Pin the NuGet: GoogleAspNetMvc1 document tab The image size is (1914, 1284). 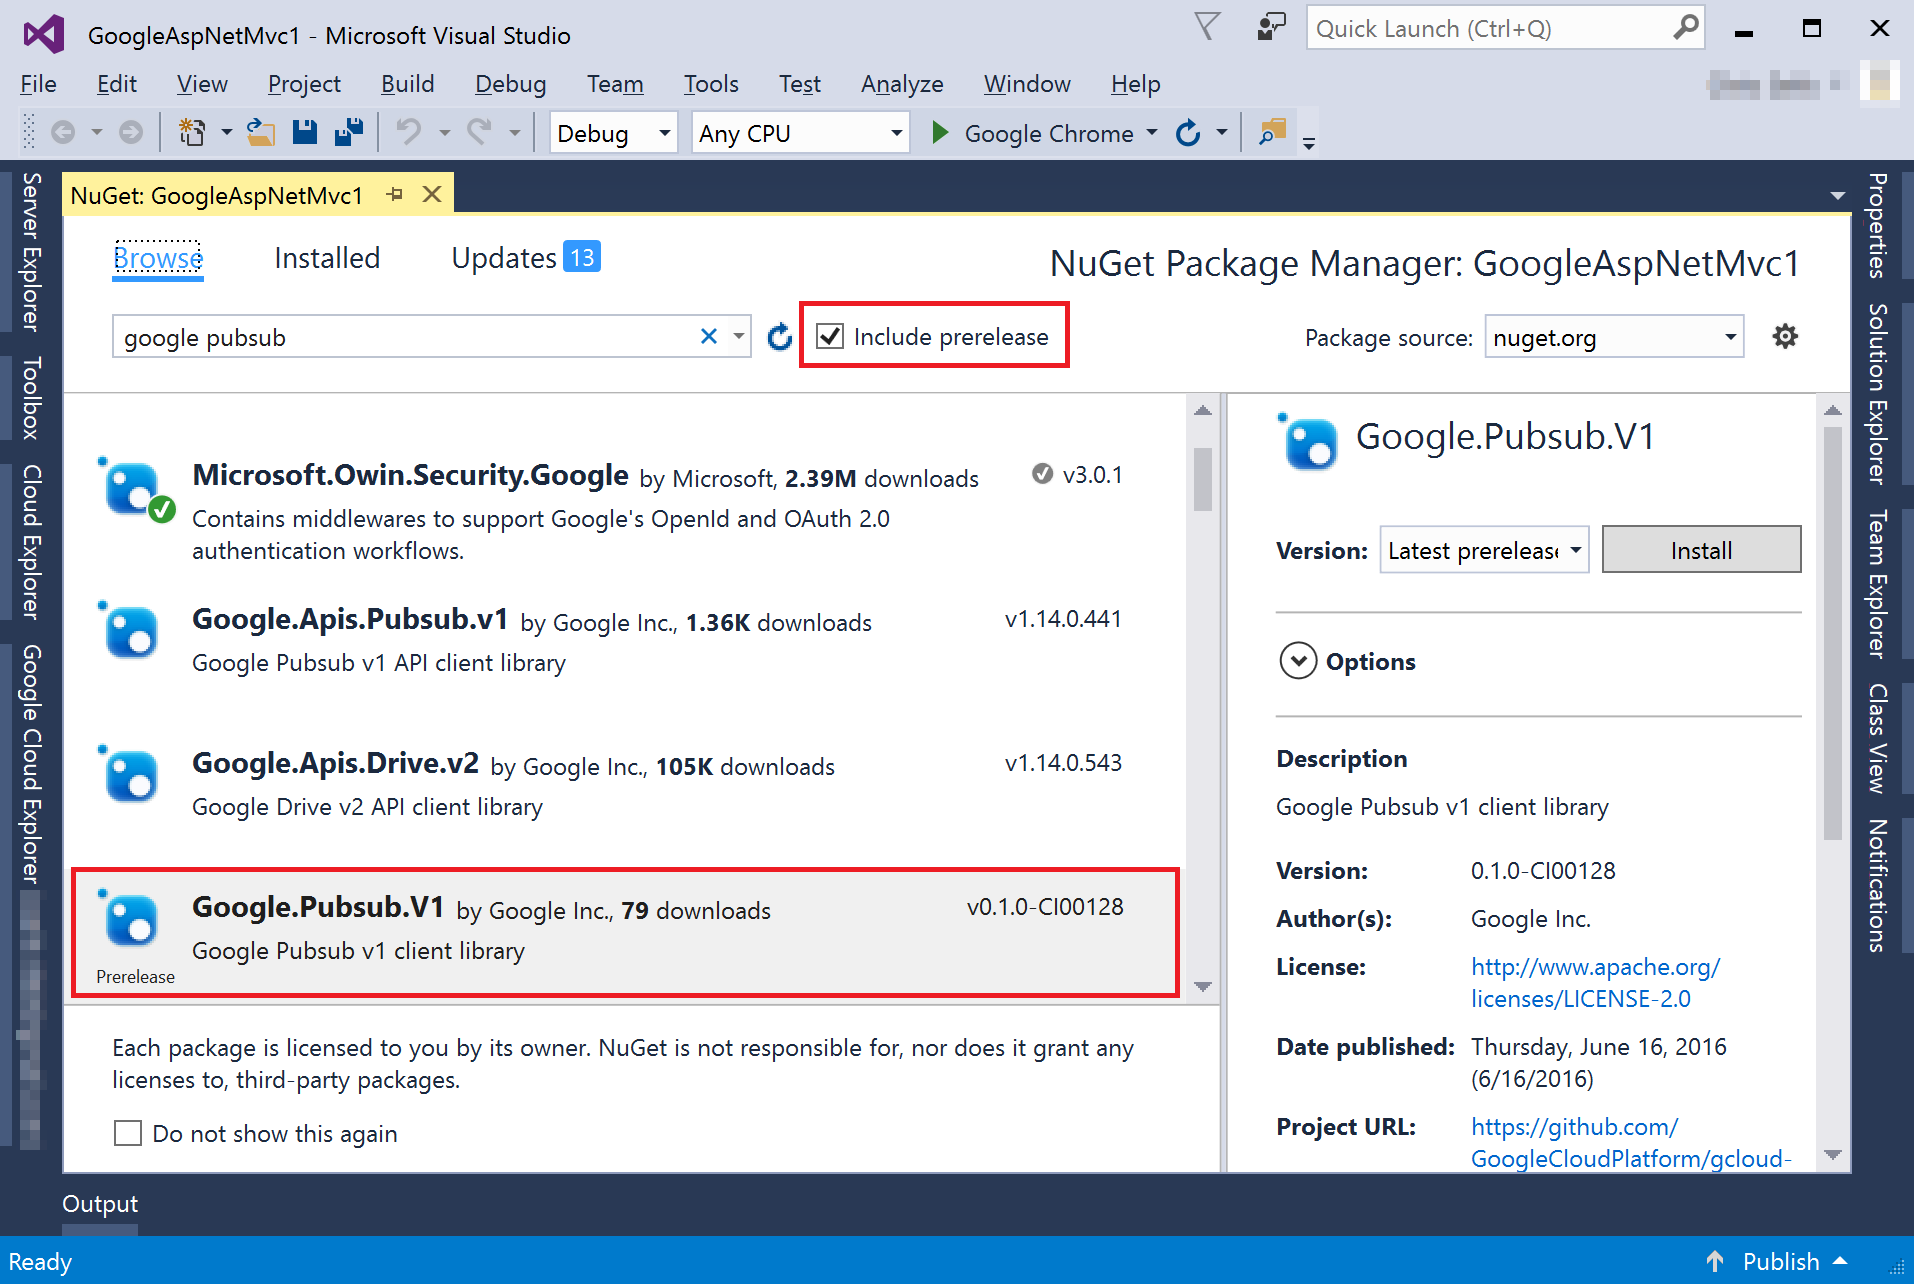click(395, 194)
